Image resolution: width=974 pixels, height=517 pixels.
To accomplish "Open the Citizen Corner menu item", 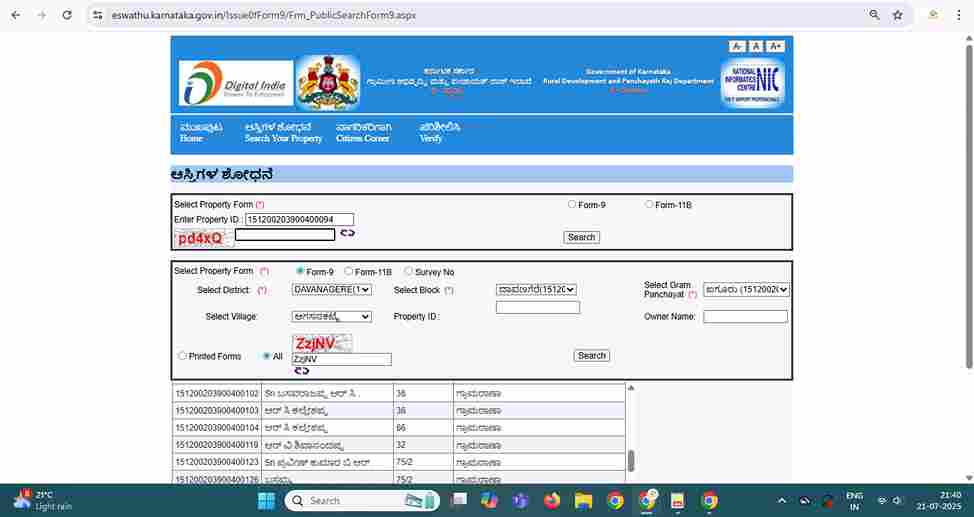I will (363, 133).
